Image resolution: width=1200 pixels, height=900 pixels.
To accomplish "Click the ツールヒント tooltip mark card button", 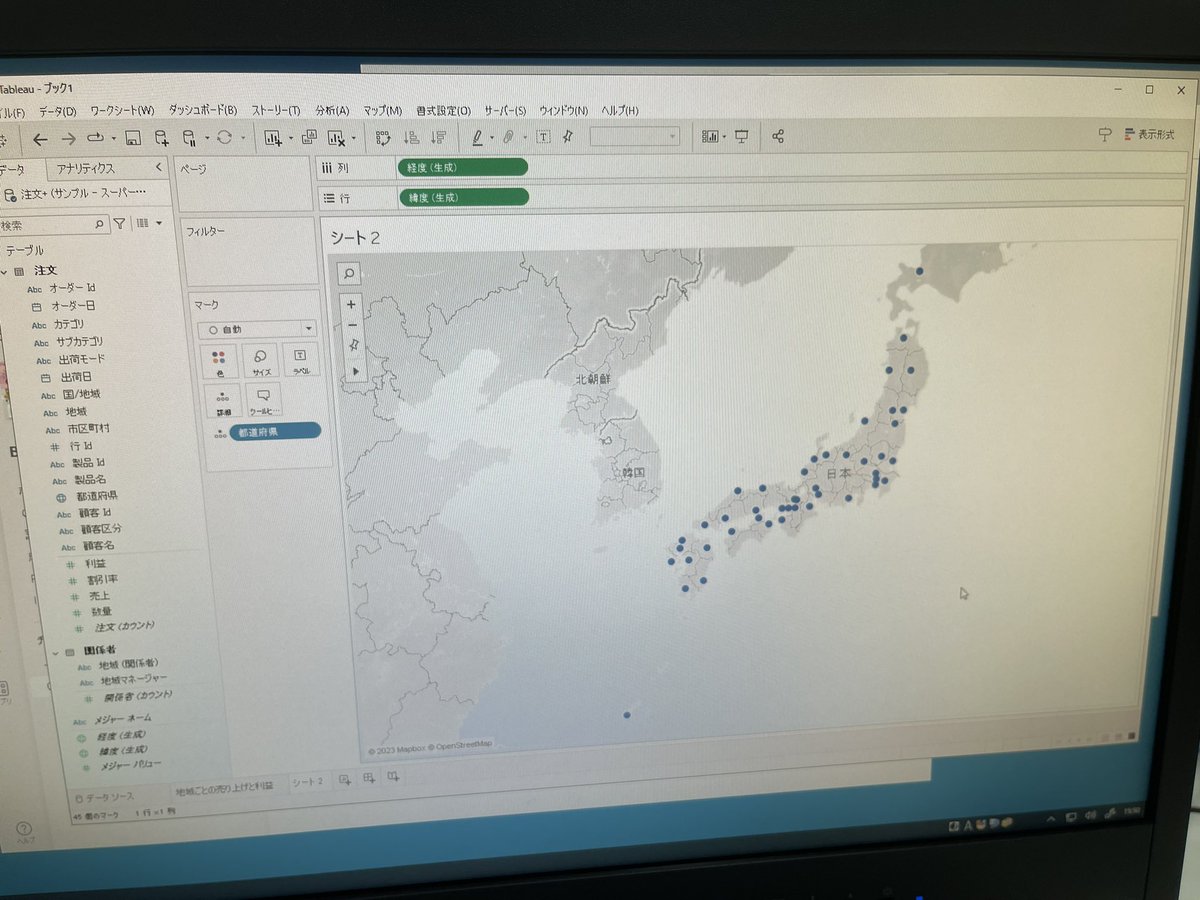I will pyautogui.click(x=264, y=401).
